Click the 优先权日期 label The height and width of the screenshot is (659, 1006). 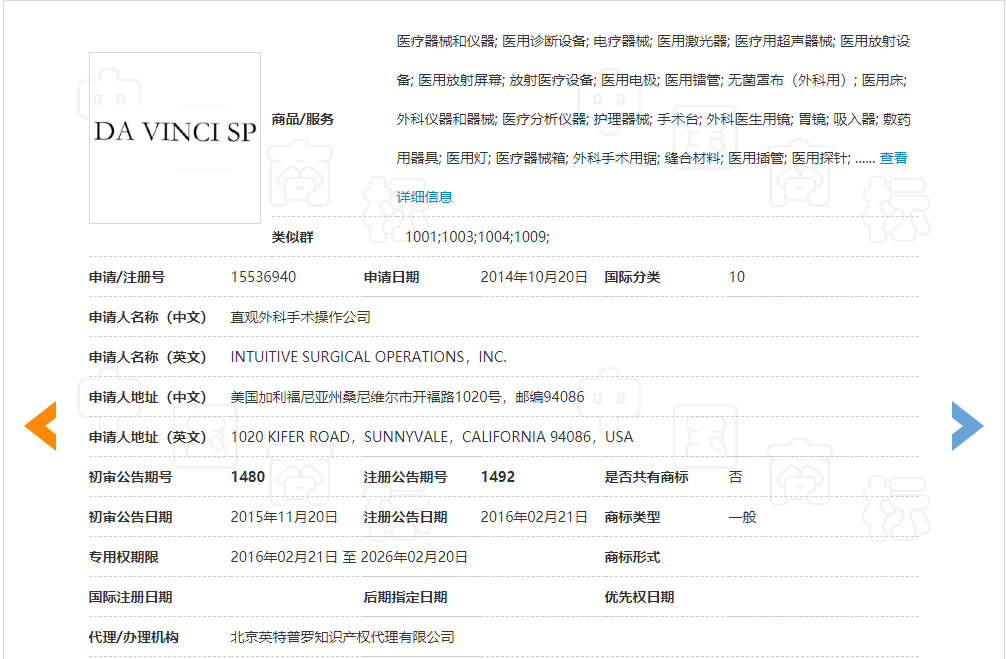[x=639, y=597]
